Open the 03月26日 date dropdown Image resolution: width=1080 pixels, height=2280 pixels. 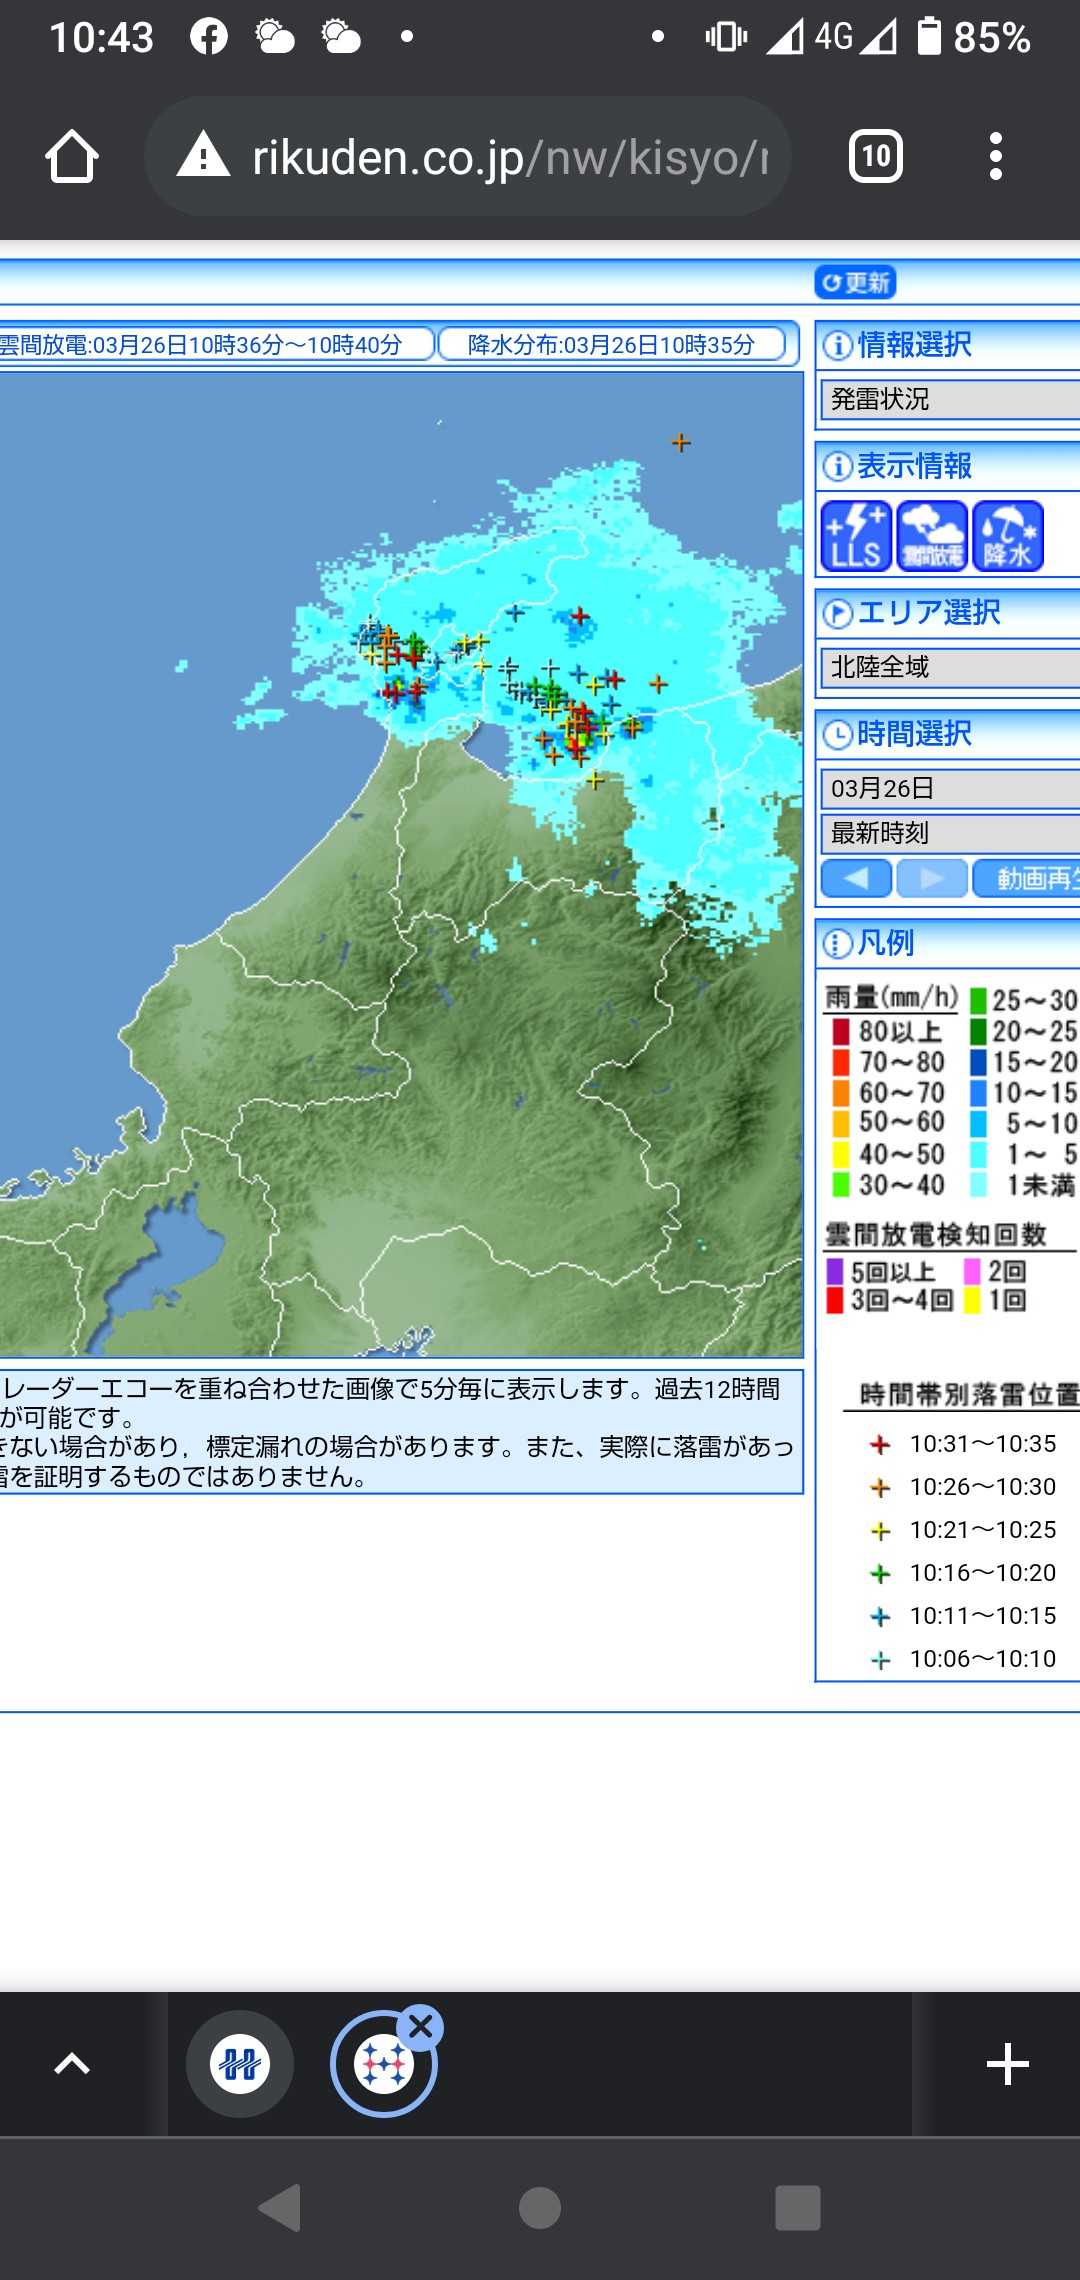(x=948, y=789)
